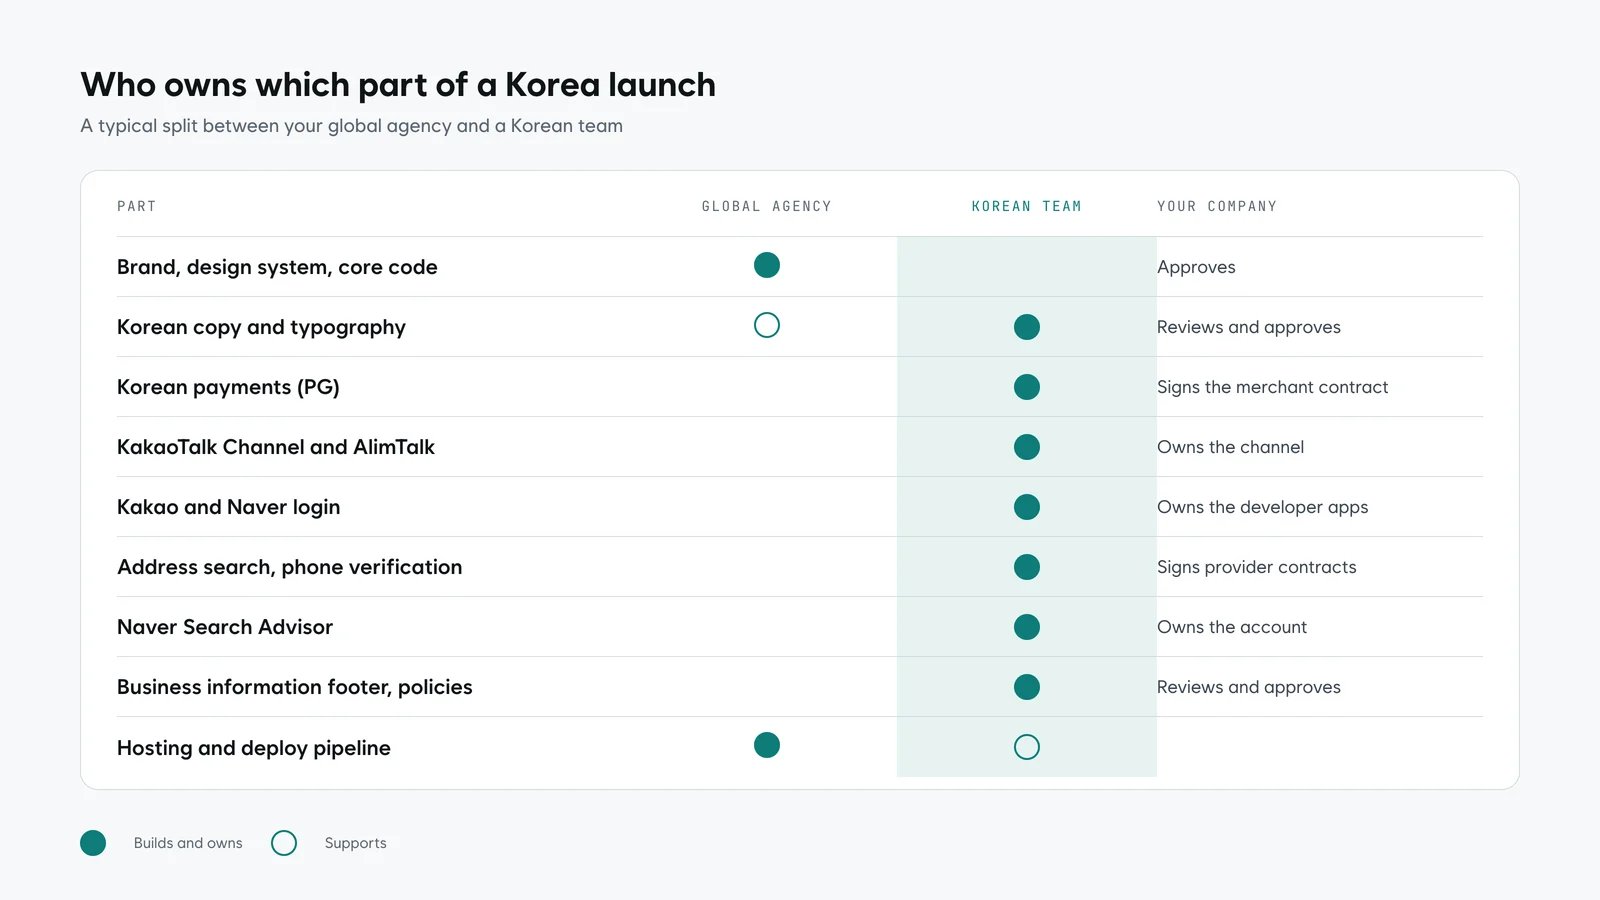The image size is (1600, 900).
Task: Select the row label KakaoTalk Channel and AlimTalk
Action: point(276,447)
